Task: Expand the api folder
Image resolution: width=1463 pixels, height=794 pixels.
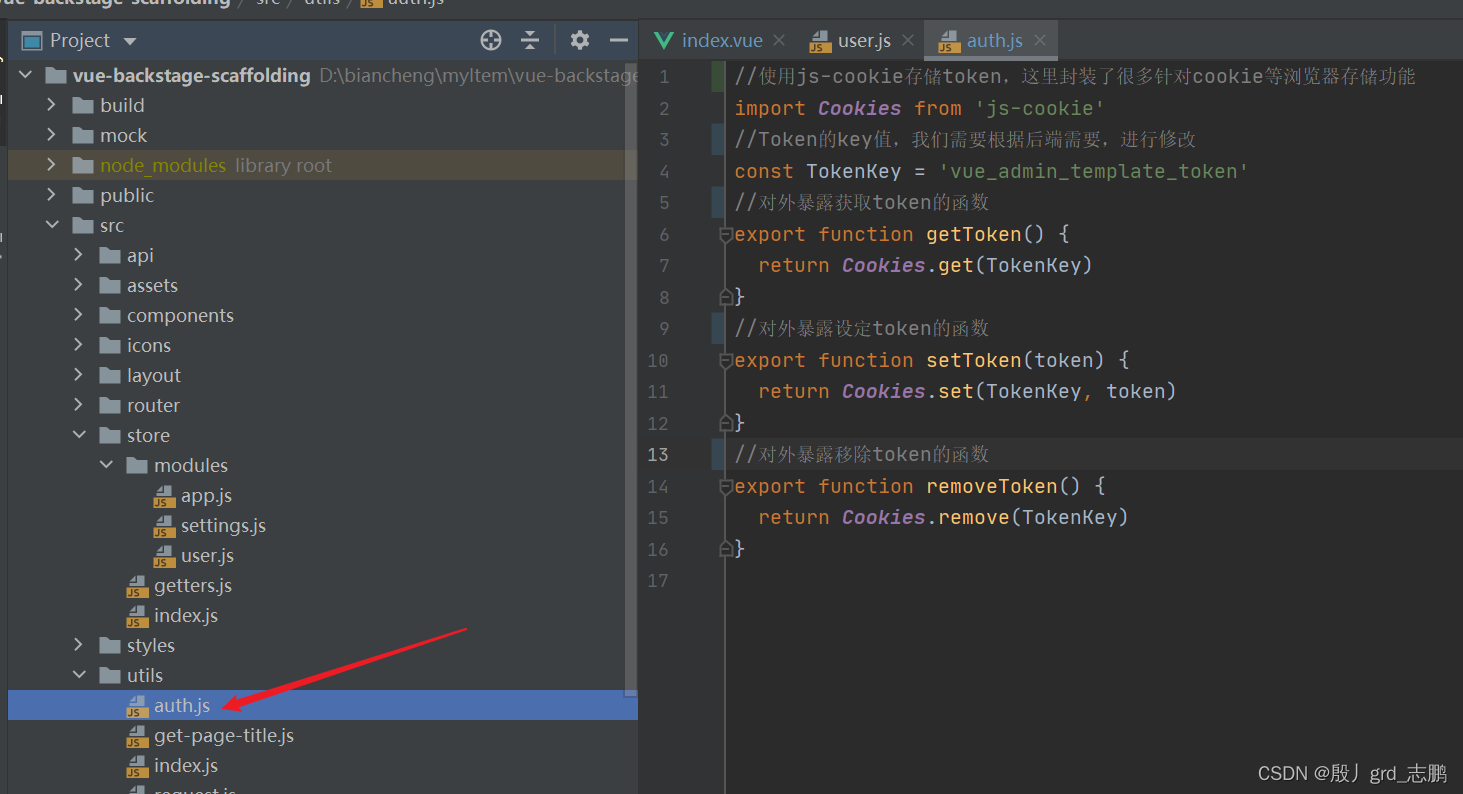Action: pos(79,255)
